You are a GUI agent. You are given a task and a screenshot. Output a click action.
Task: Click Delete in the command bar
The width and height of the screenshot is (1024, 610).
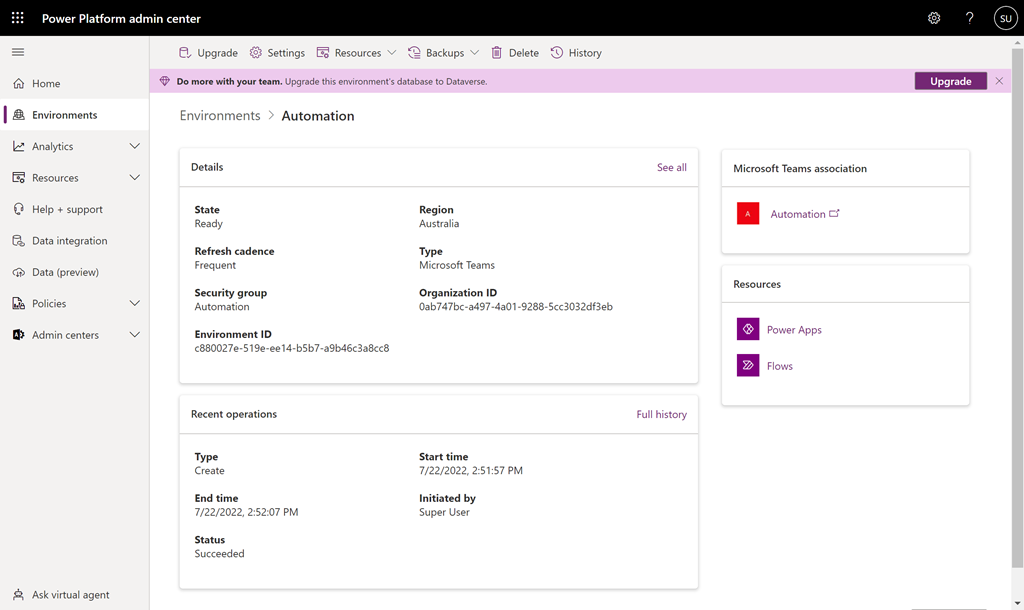(x=514, y=53)
